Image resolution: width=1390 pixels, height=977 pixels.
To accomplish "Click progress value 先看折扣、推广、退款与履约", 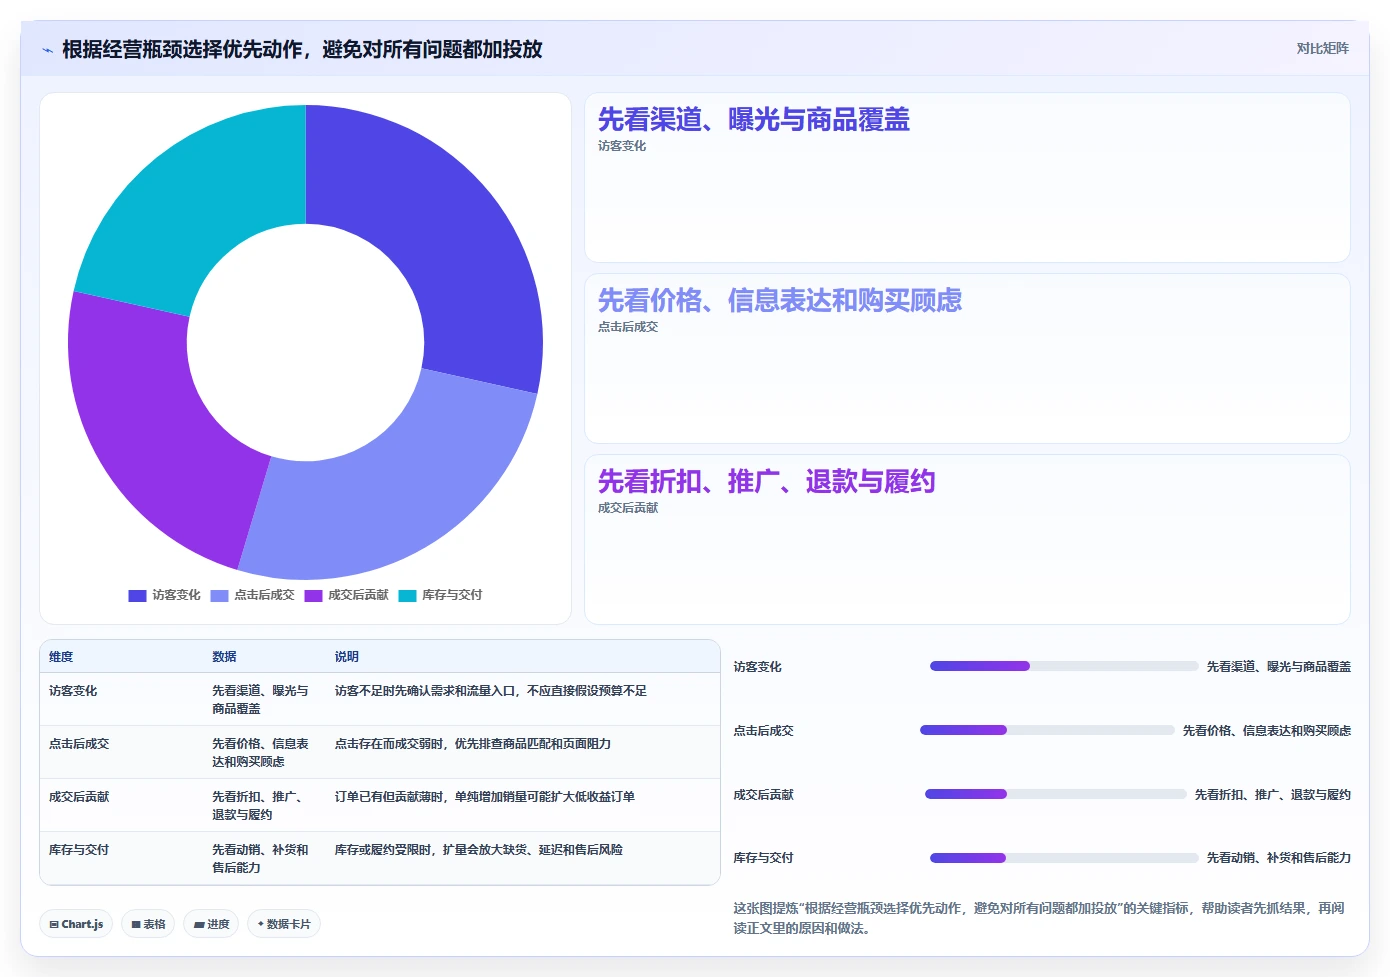I will coord(1272,795).
